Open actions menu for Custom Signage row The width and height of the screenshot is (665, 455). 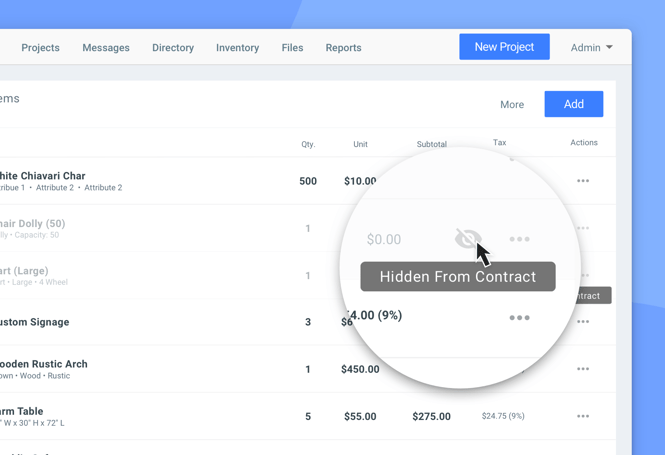pos(583,322)
